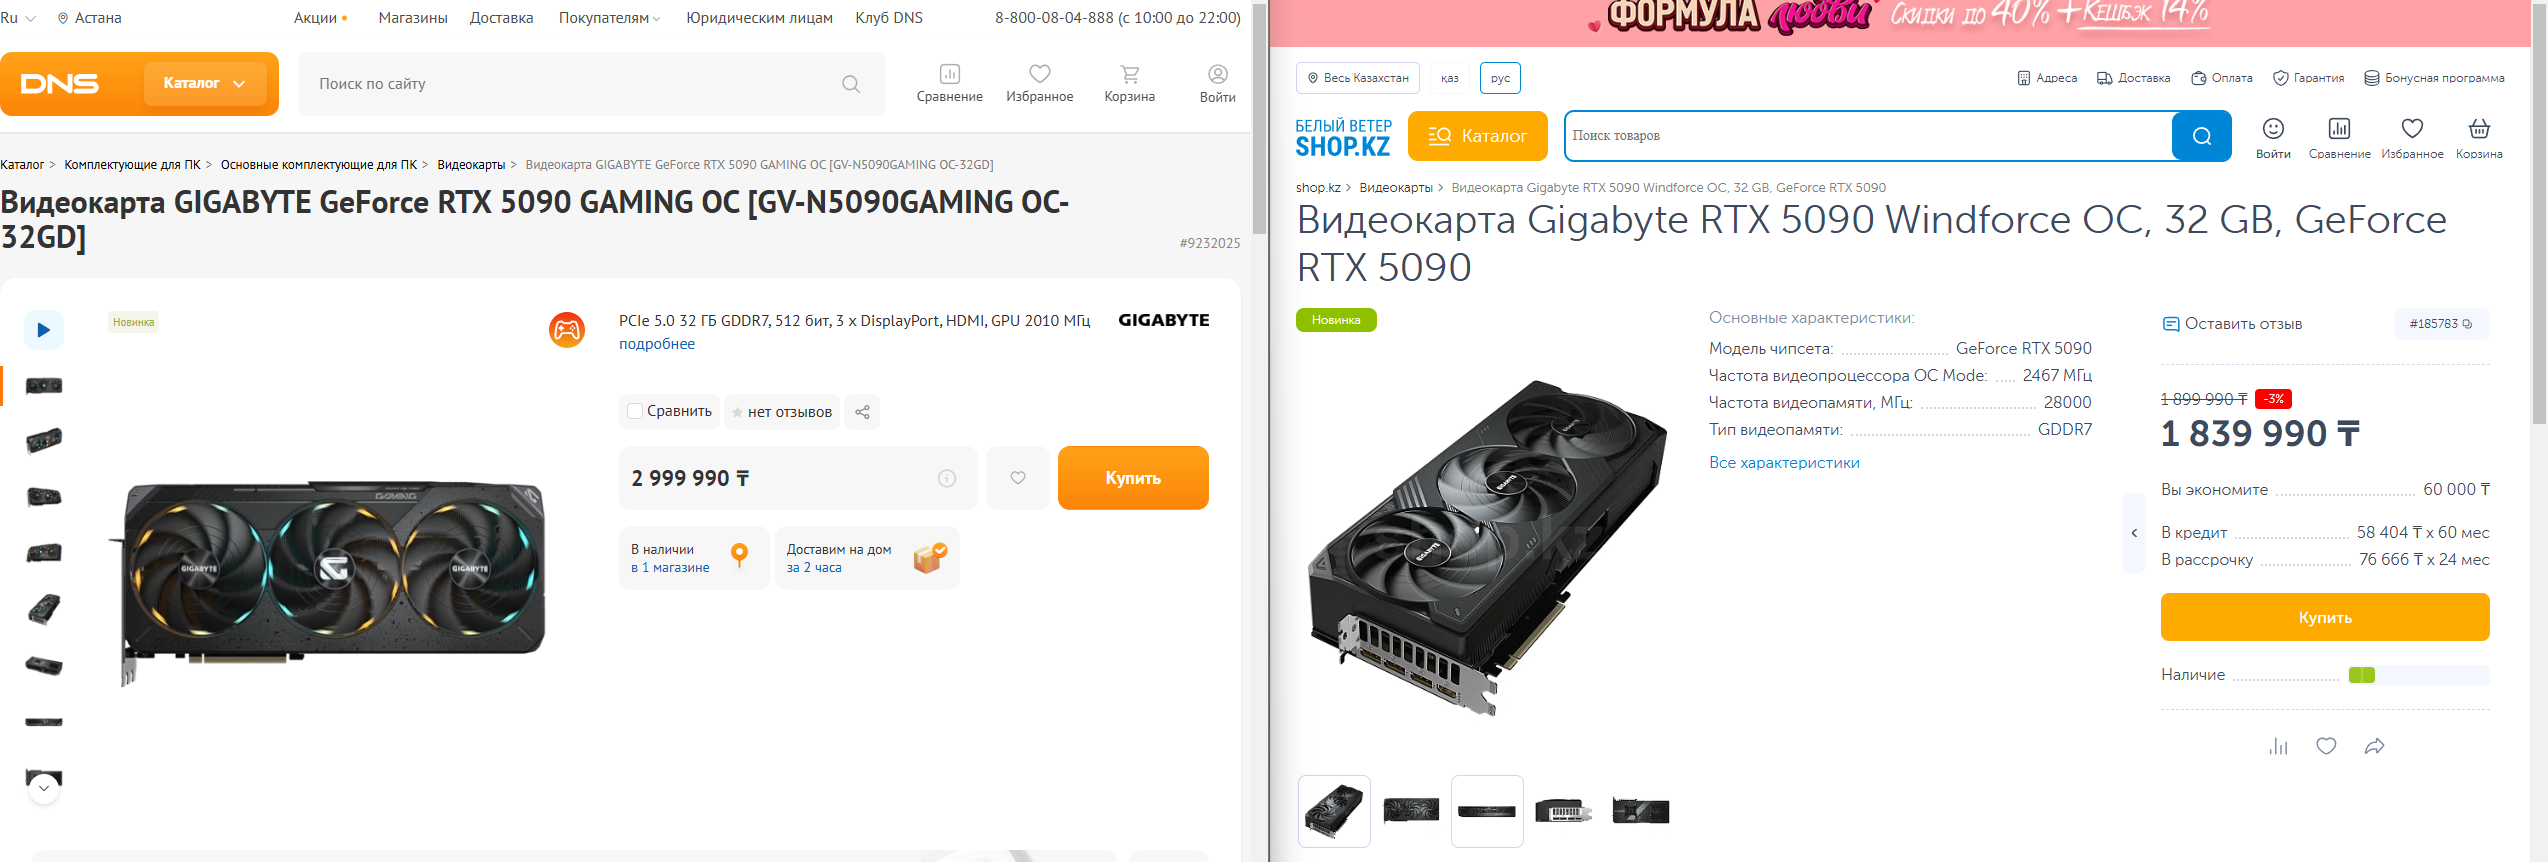Open Магазины menu item on DNS
Screen dimensions: 2548x862
click(x=412, y=18)
